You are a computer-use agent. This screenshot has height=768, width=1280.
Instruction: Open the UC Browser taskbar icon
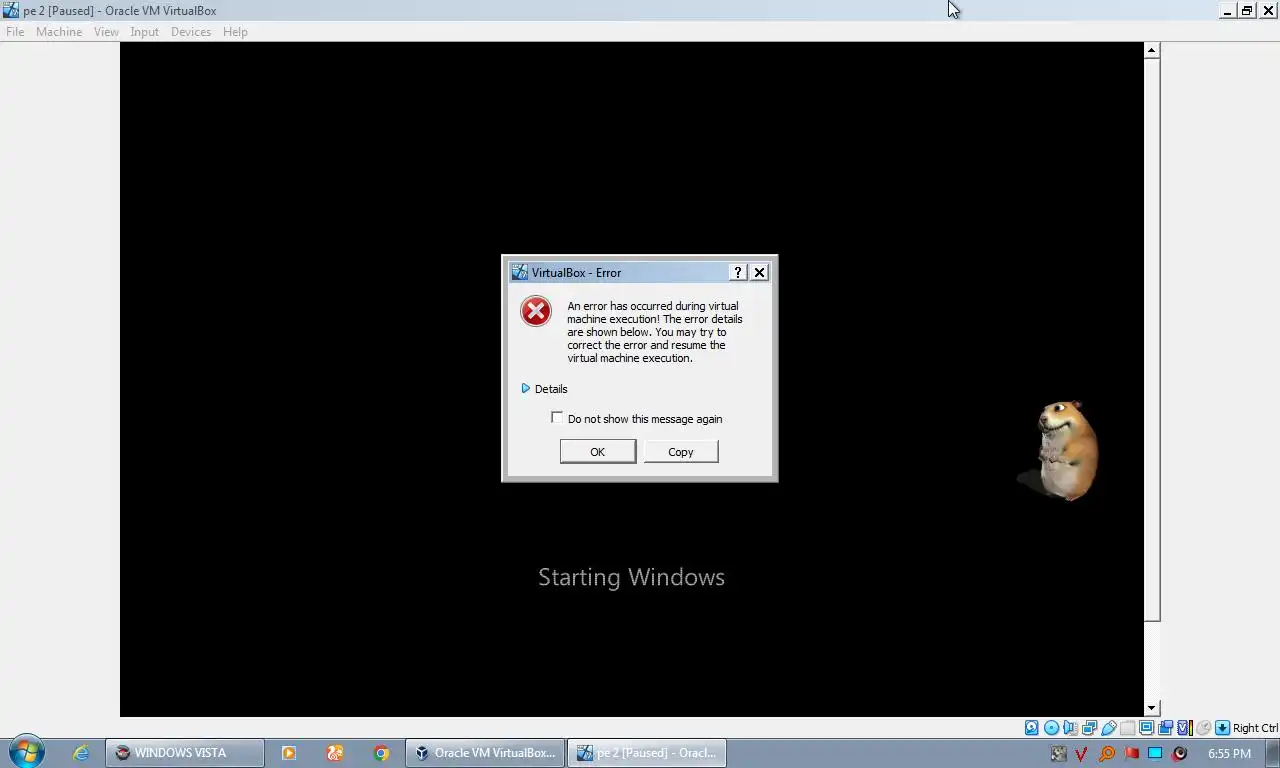[335, 753]
